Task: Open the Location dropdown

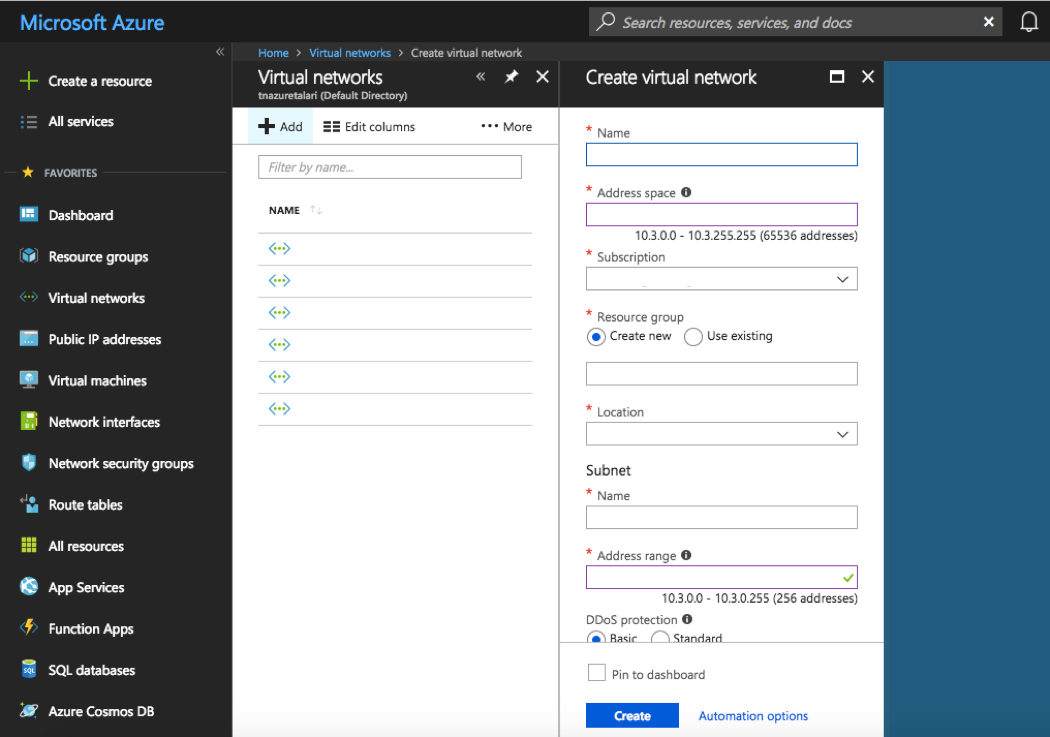Action: 842,434
